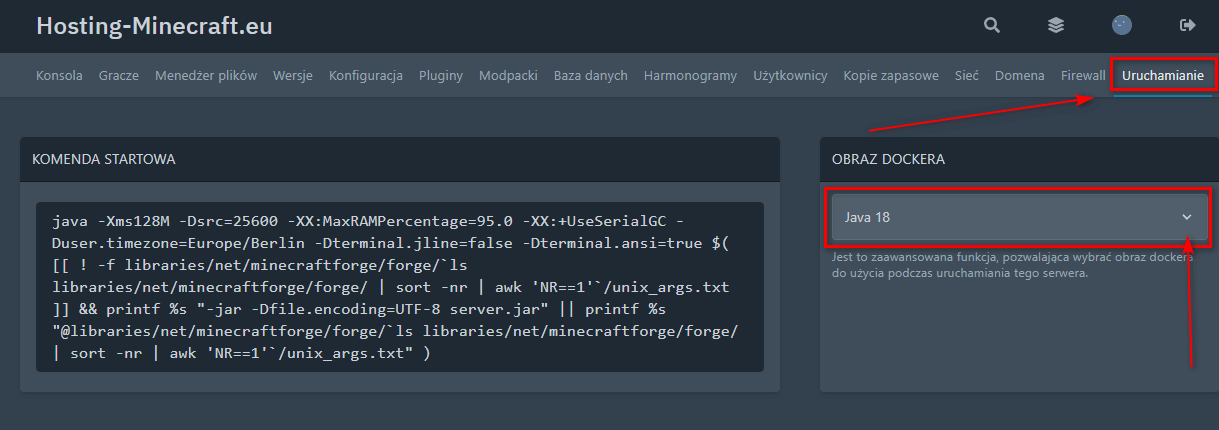Click the search magnifier icon
1219x430 pixels.
pos(992,25)
